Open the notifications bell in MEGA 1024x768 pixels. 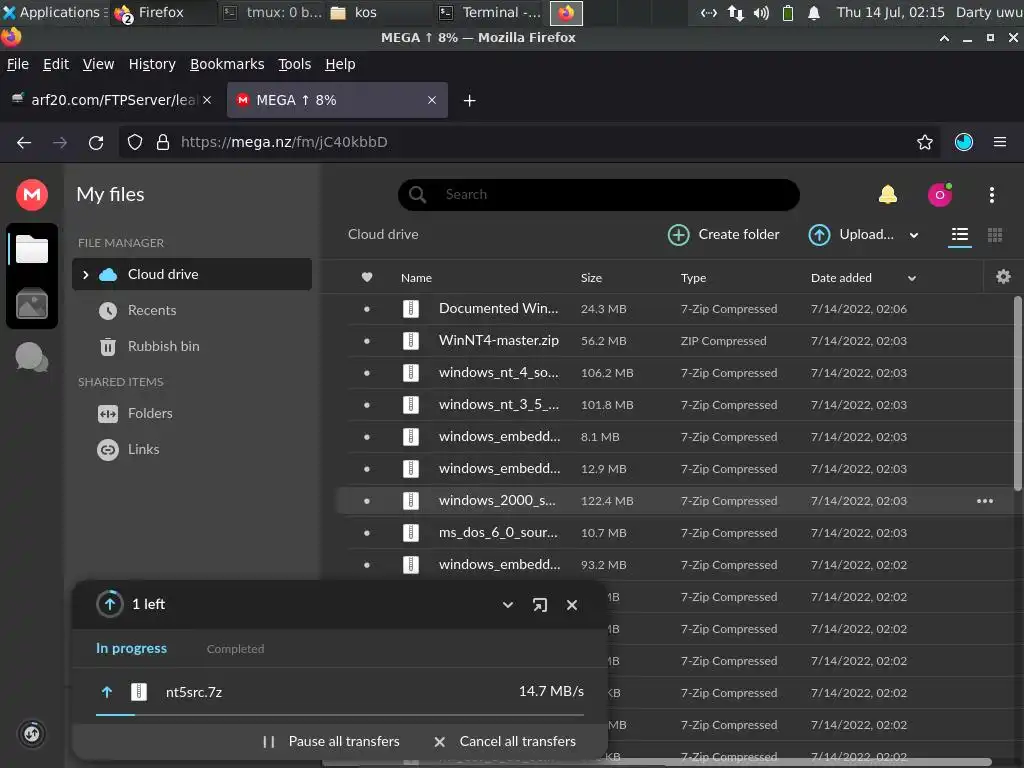[x=888, y=195]
